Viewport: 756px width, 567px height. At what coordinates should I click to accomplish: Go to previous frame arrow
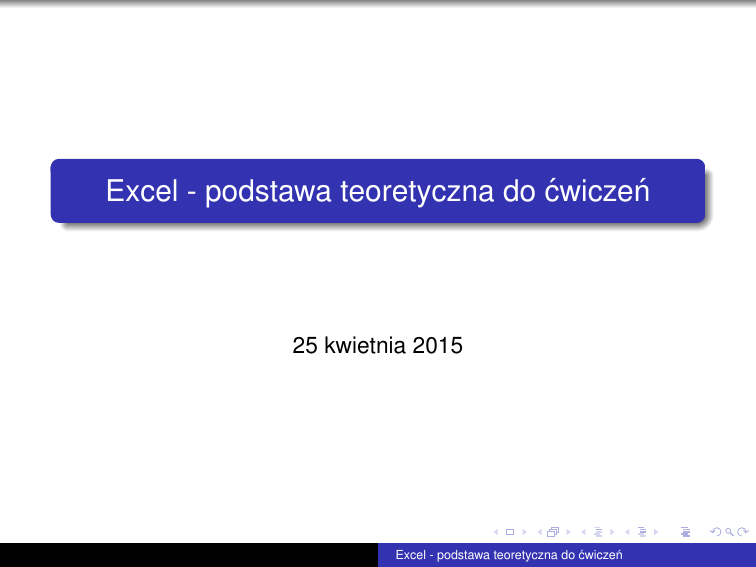coord(540,531)
